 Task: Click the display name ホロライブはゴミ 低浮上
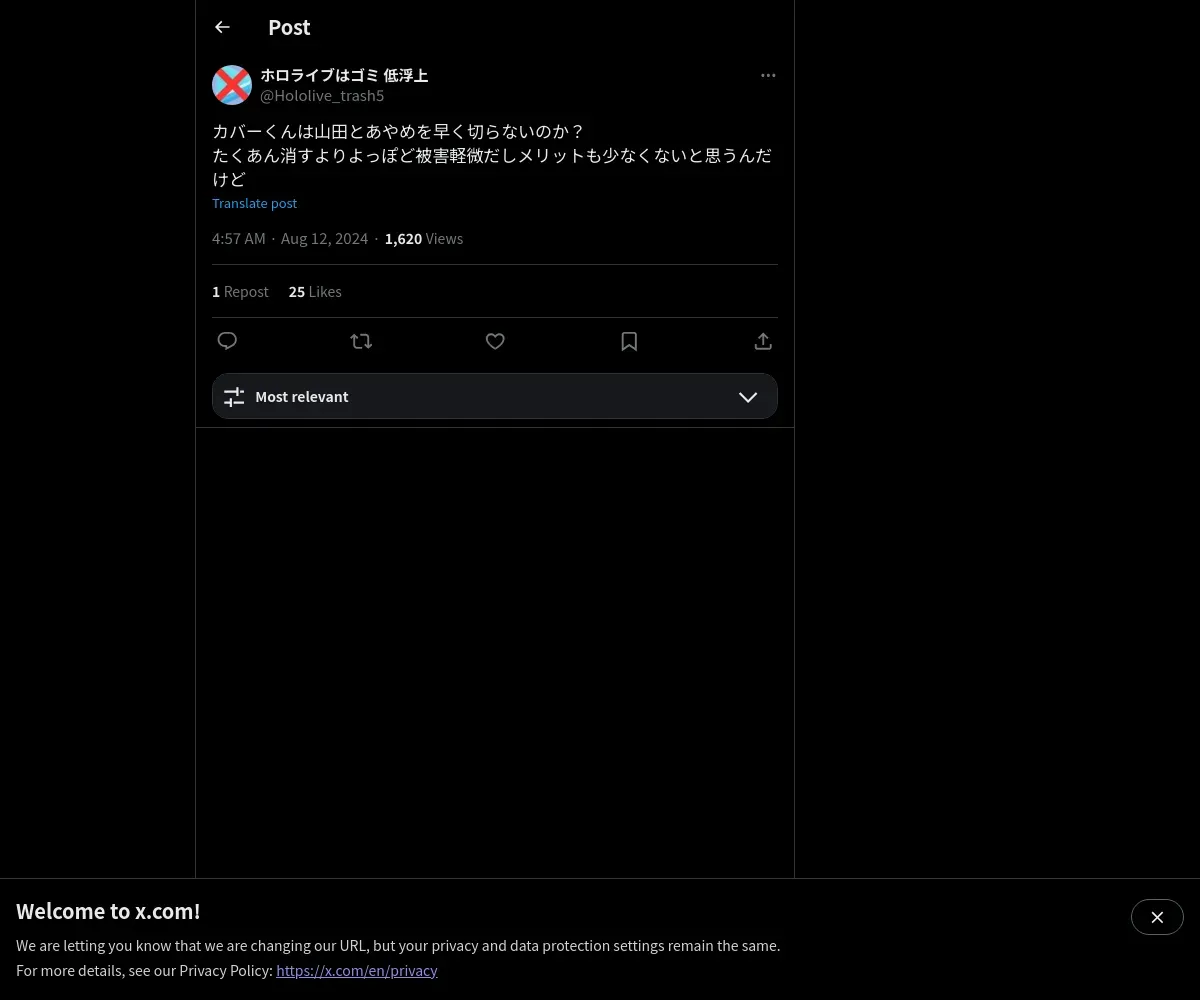pyautogui.click(x=344, y=75)
